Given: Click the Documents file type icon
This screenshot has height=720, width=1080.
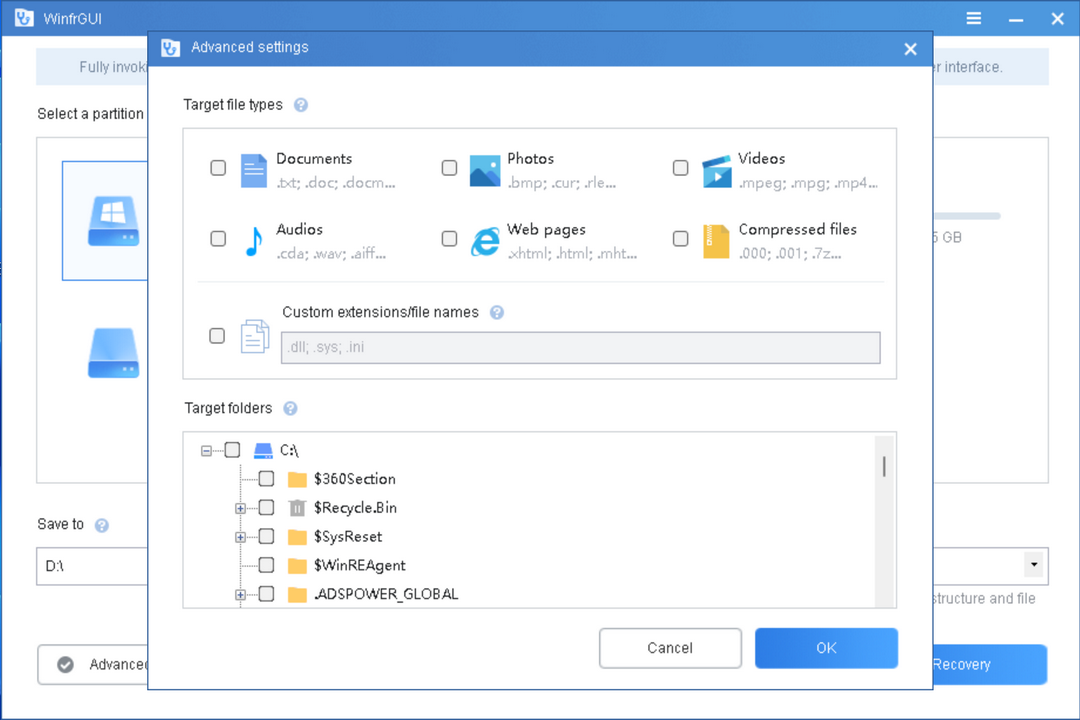Looking at the screenshot, I should coord(254,171).
